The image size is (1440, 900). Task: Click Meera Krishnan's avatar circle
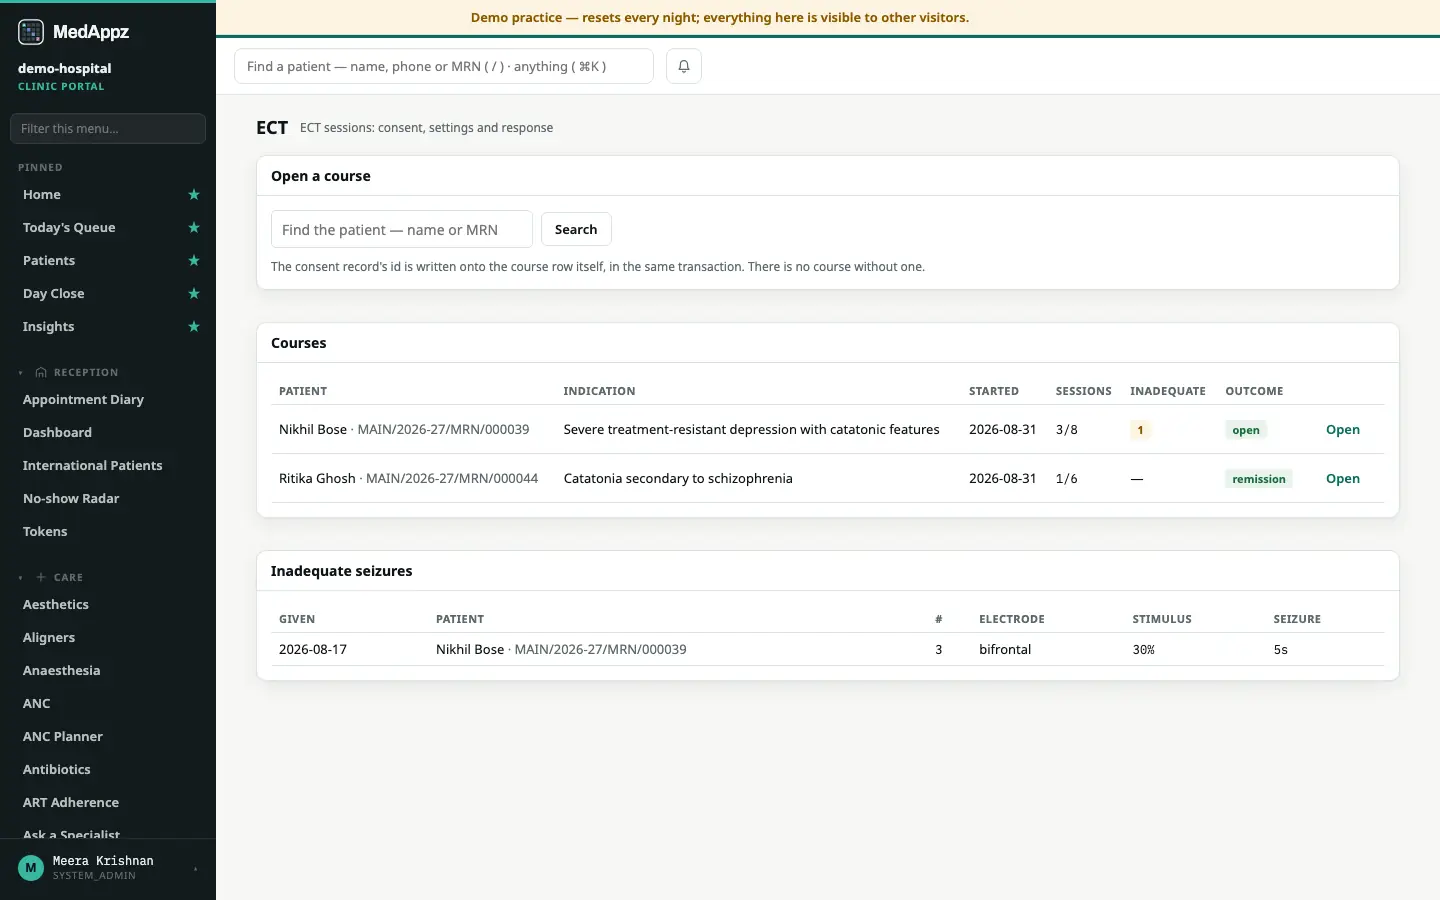pyautogui.click(x=31, y=868)
